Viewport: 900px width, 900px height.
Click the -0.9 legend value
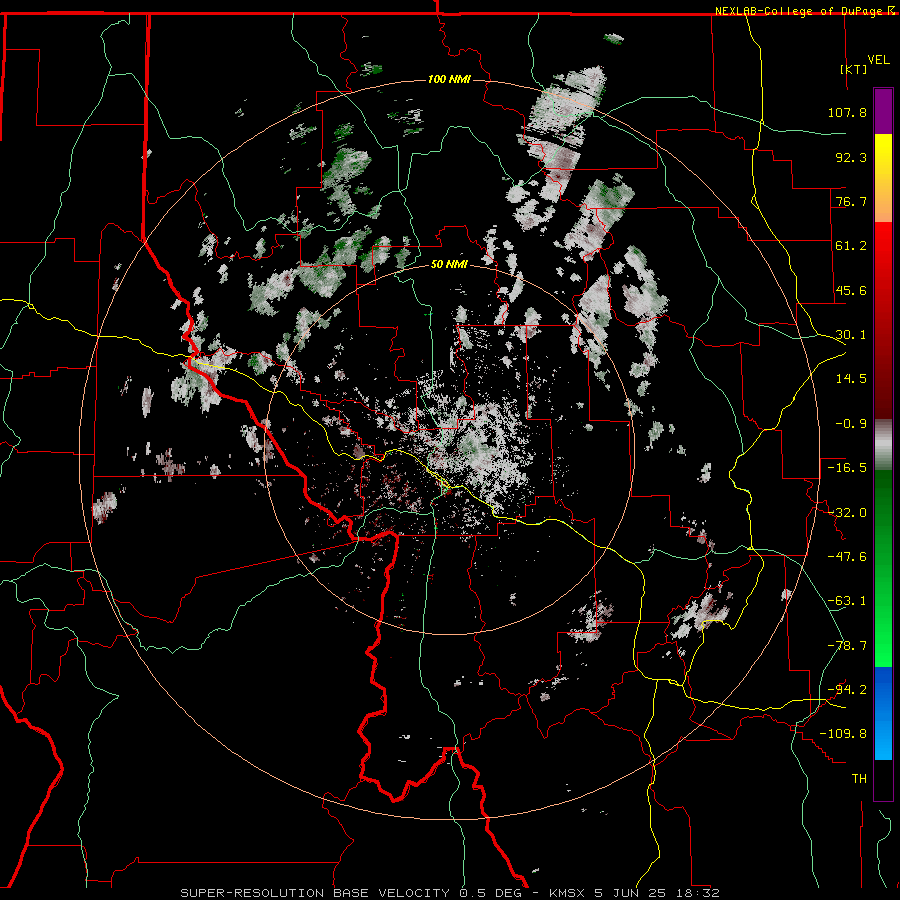tap(851, 424)
